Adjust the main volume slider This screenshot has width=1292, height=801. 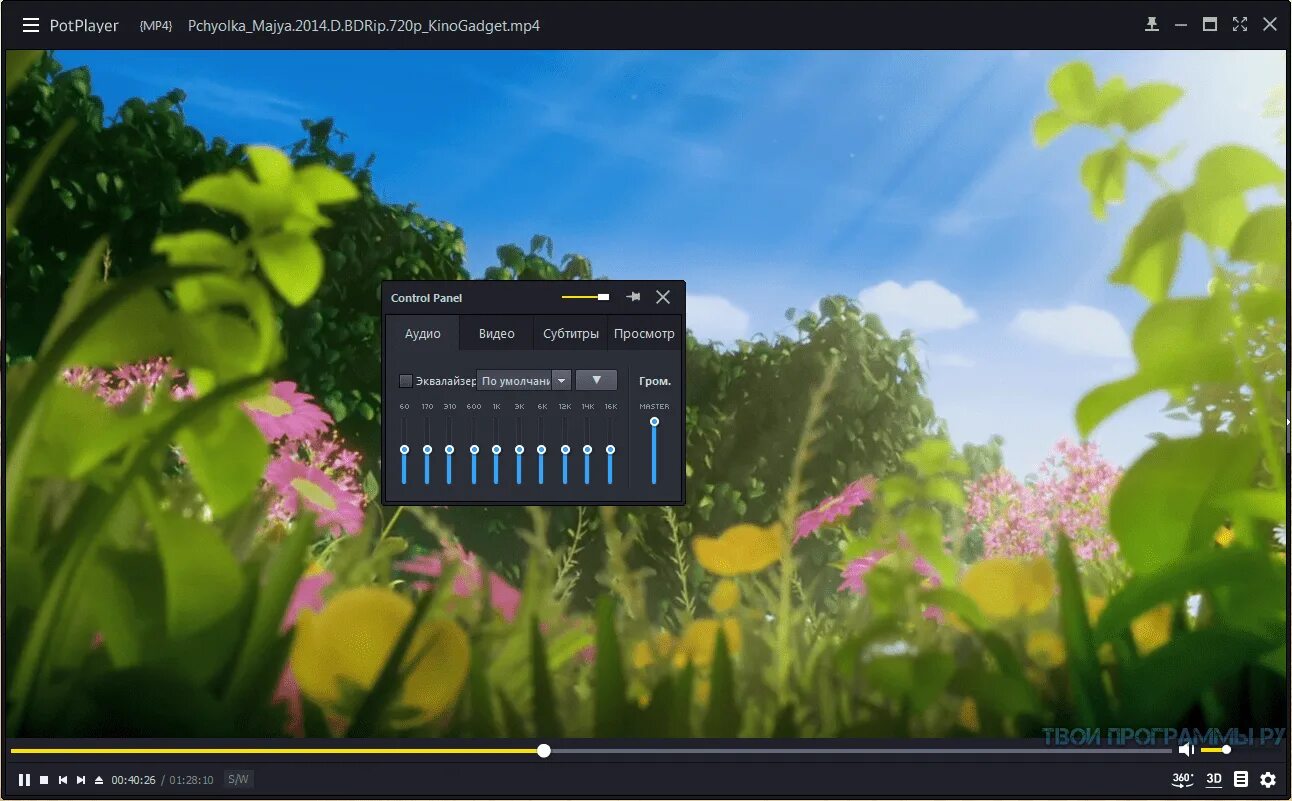(1216, 750)
